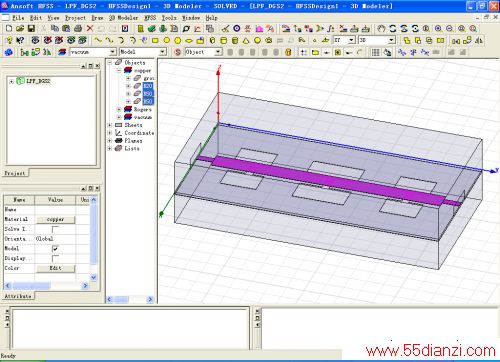Toggle the Solve Inside checkbox

pos(55,229)
